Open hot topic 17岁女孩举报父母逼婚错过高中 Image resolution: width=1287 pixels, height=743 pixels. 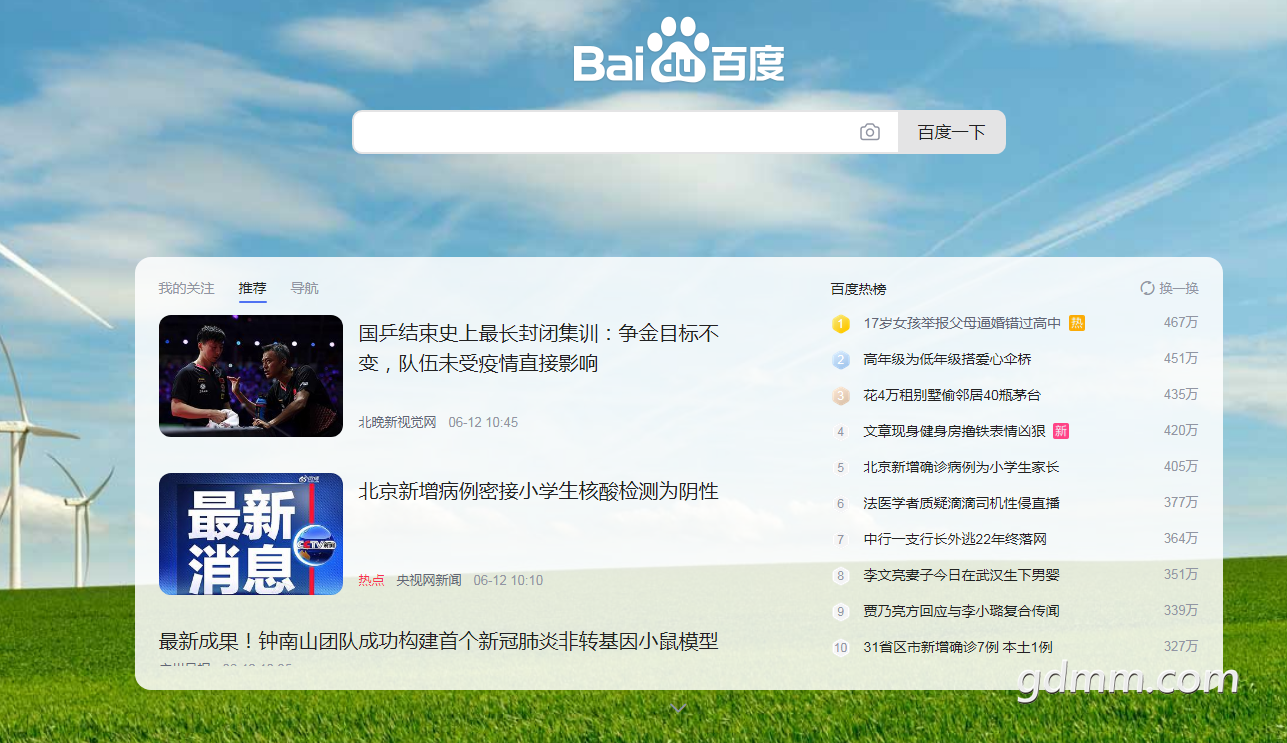(x=962, y=323)
